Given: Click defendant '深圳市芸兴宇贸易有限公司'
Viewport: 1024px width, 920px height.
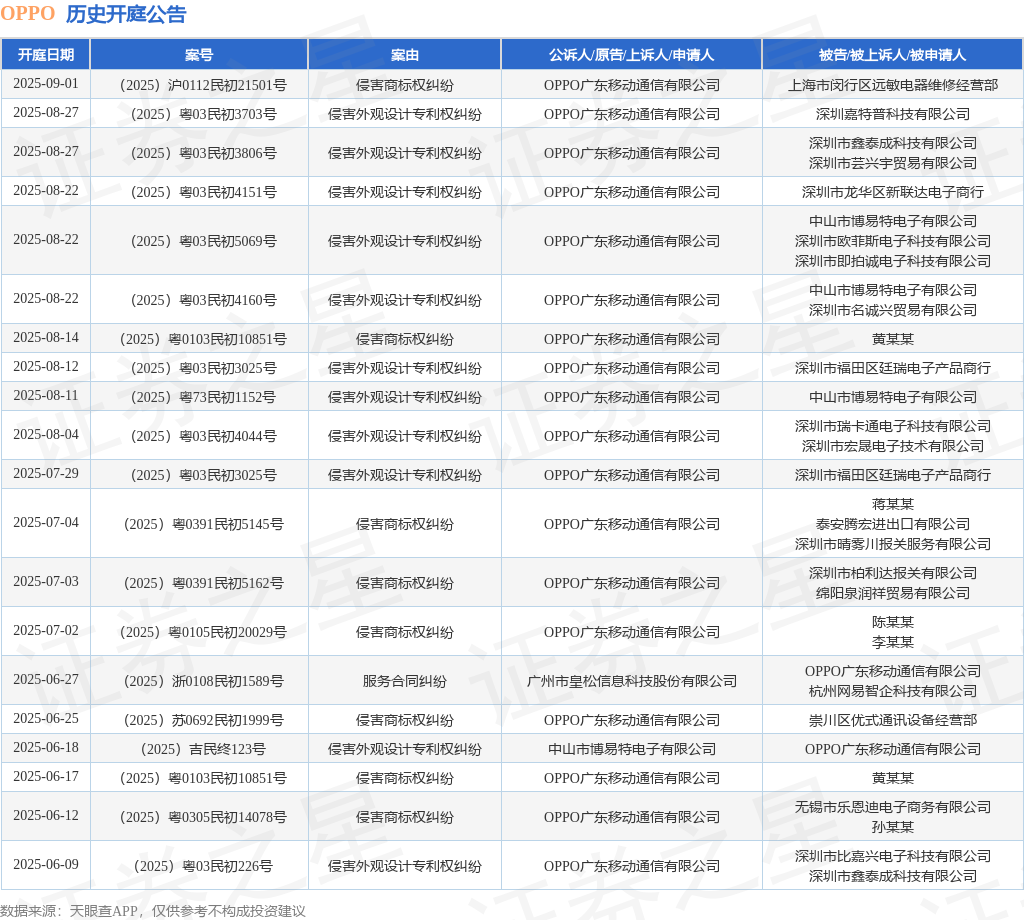Looking at the screenshot, I should pos(893,163).
